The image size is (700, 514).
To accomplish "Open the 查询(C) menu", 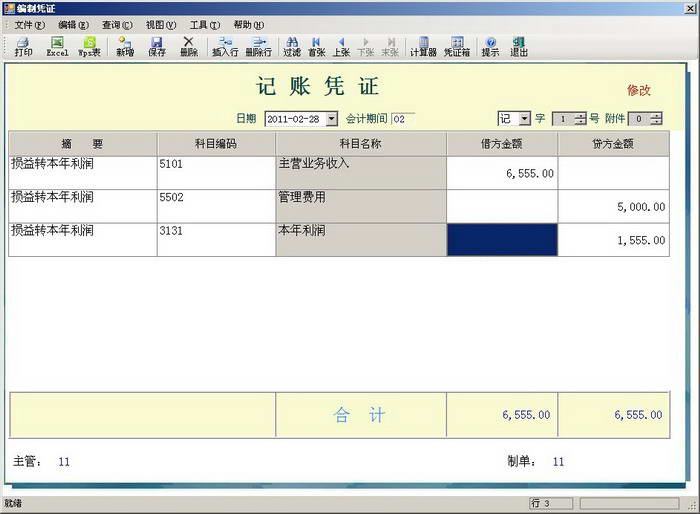I will tap(117, 25).
